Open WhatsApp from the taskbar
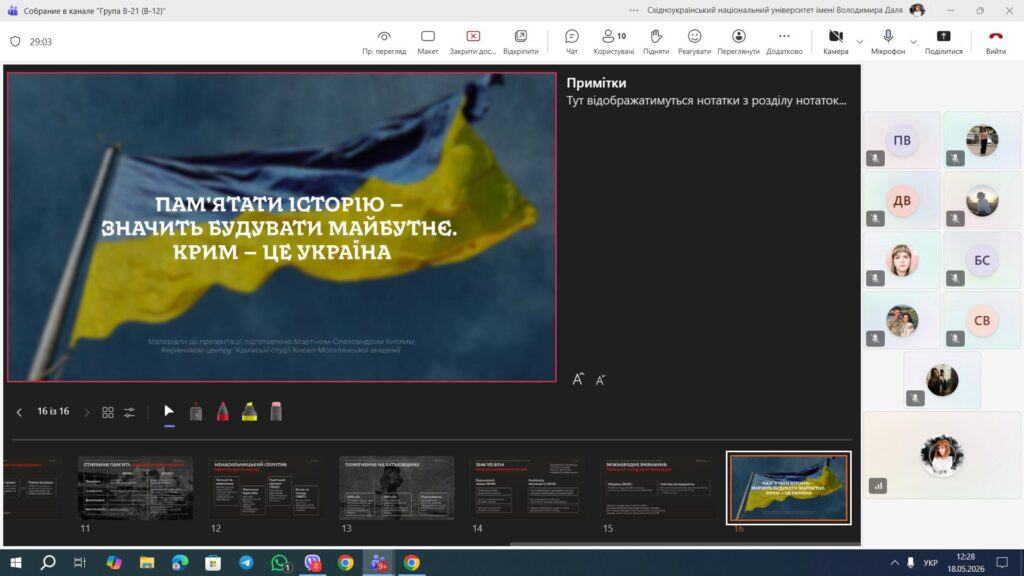Image resolution: width=1024 pixels, height=576 pixels. click(280, 562)
